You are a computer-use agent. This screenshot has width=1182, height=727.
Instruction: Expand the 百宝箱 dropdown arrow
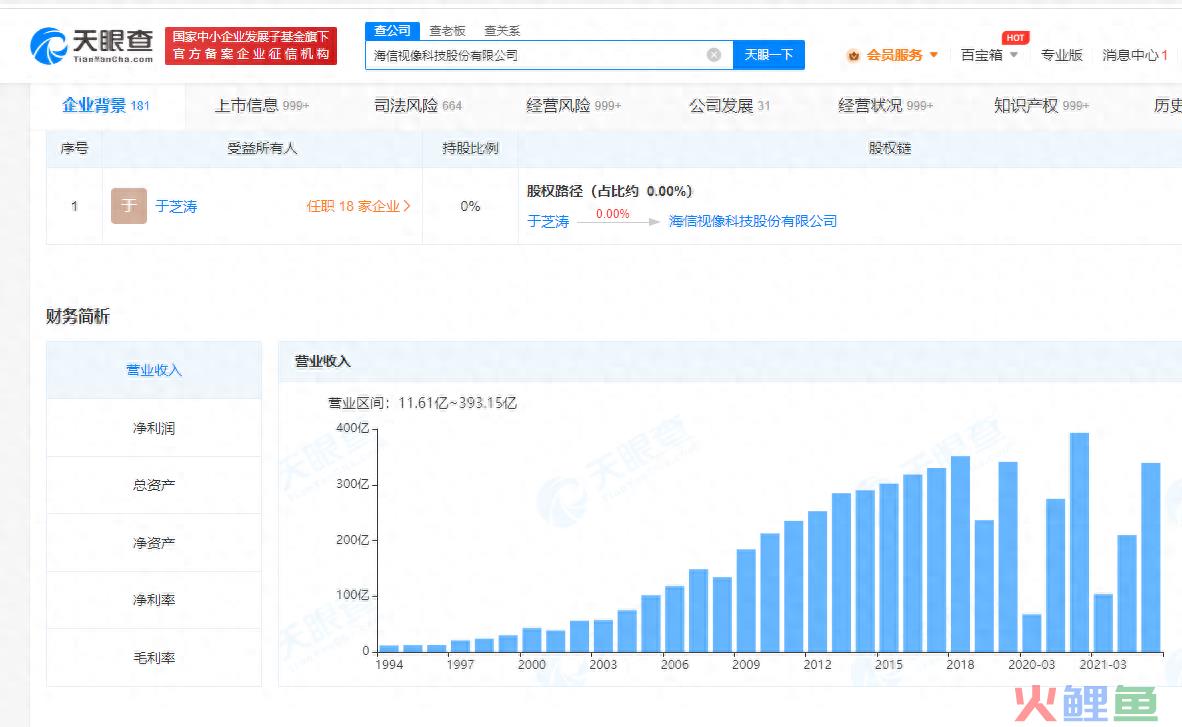click(x=1014, y=55)
